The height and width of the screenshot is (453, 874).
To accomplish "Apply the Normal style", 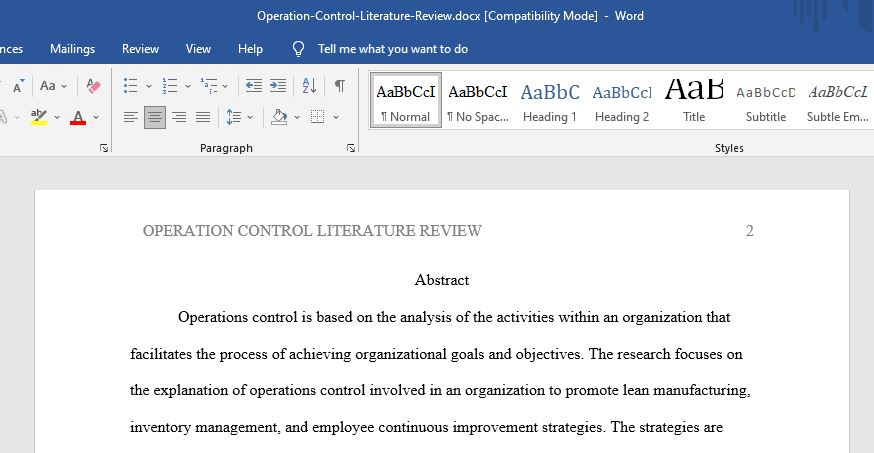I will [x=406, y=100].
